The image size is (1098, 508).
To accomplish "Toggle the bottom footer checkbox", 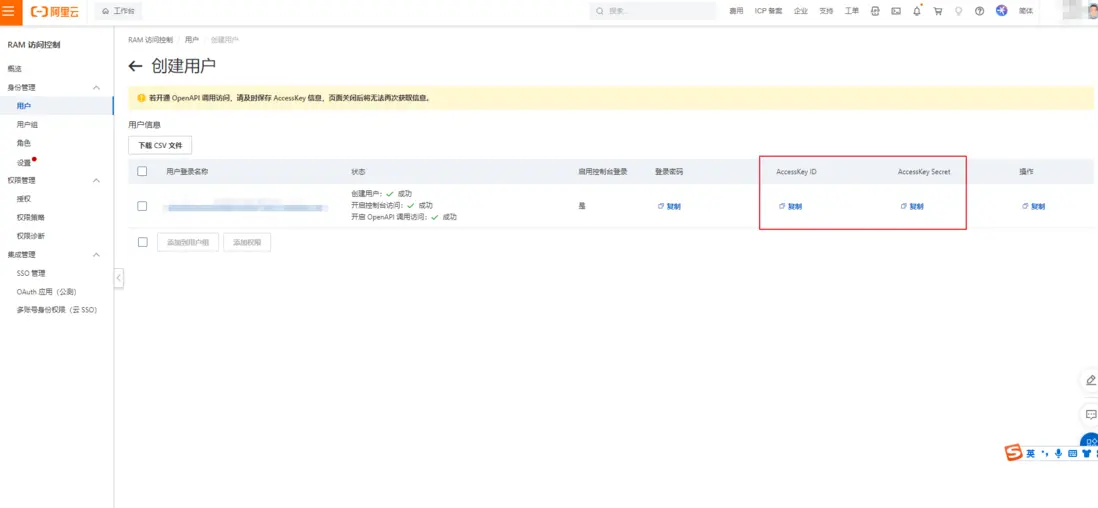I will pyautogui.click(x=143, y=242).
